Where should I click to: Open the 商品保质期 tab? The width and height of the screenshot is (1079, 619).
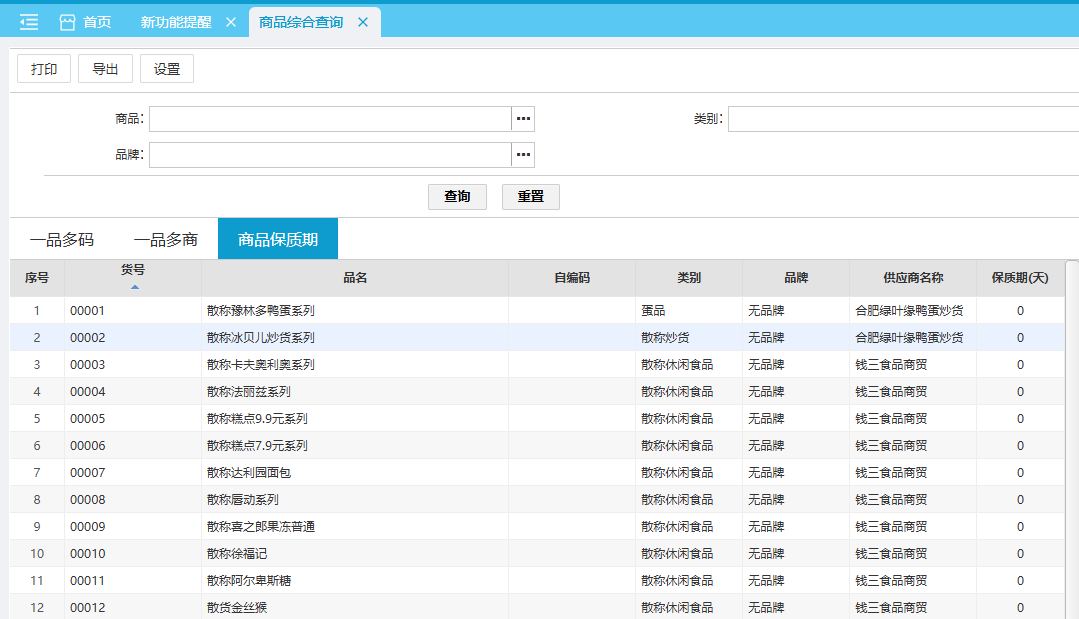[278, 239]
